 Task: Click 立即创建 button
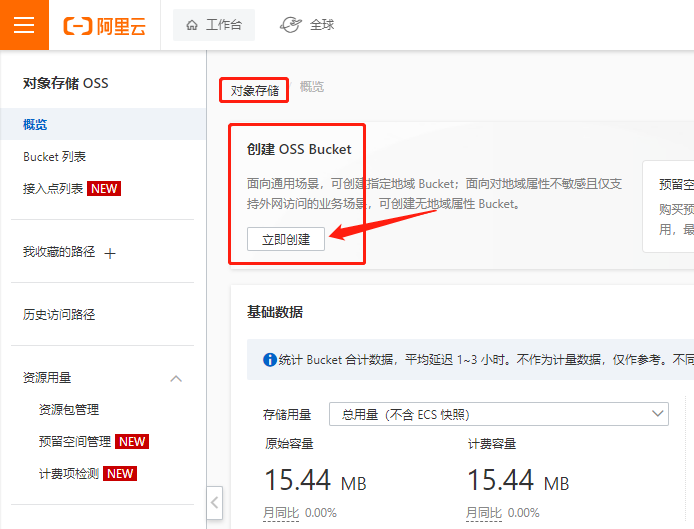286,239
